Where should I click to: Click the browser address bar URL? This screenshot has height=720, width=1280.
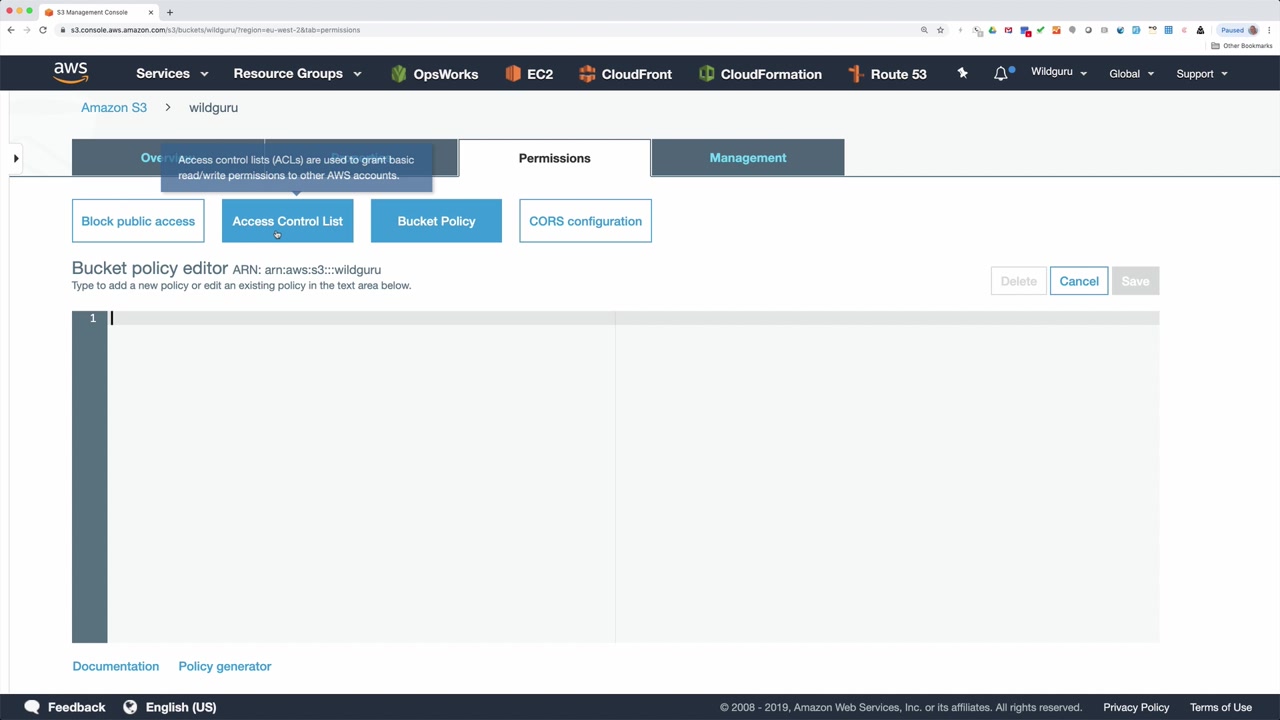click(215, 30)
